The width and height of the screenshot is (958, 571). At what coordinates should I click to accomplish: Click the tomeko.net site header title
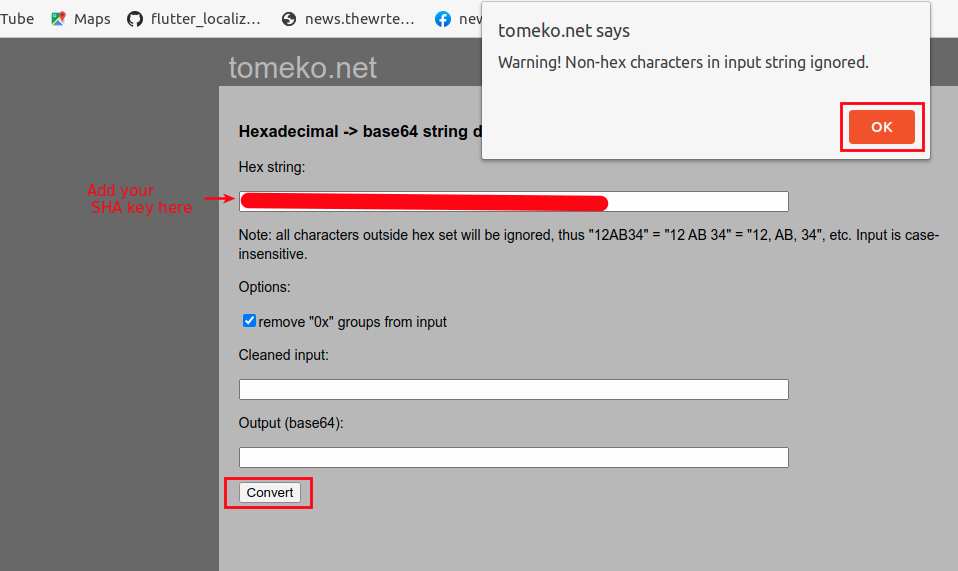(302, 67)
